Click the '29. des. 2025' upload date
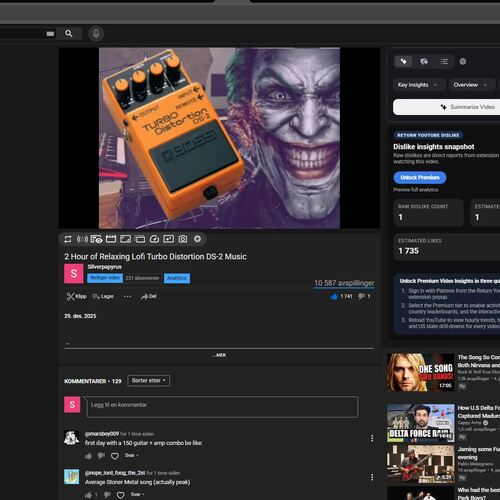The height and width of the screenshot is (500, 500). tap(80, 316)
